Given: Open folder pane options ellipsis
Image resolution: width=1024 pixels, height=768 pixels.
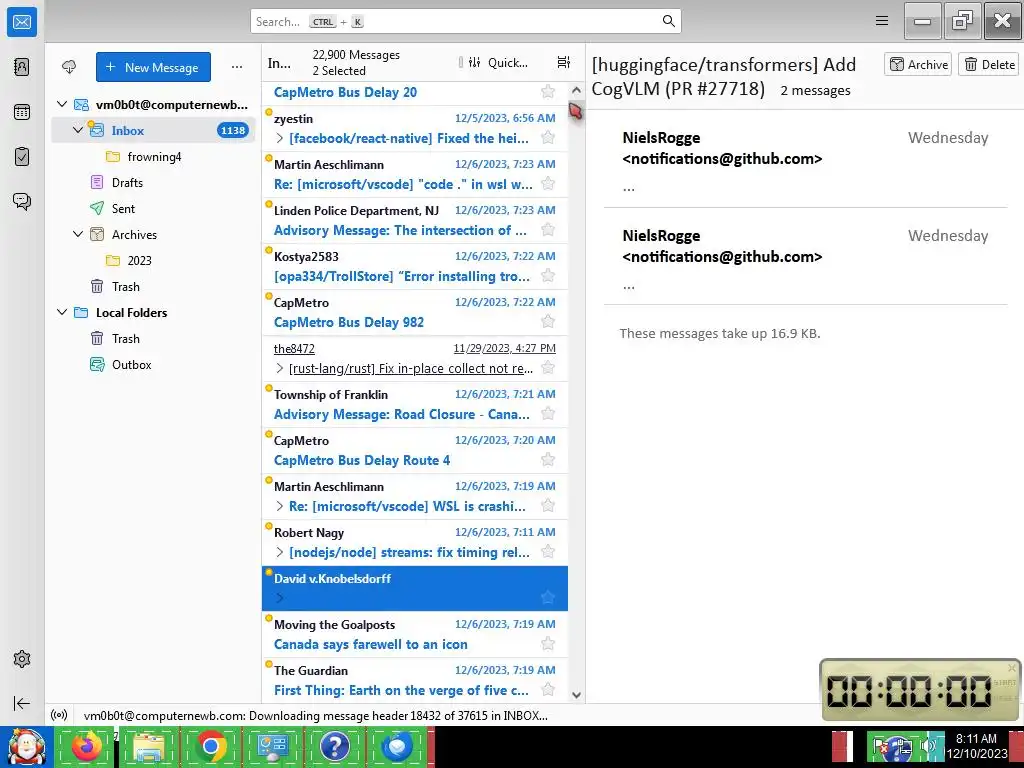Looking at the screenshot, I should pos(236,67).
